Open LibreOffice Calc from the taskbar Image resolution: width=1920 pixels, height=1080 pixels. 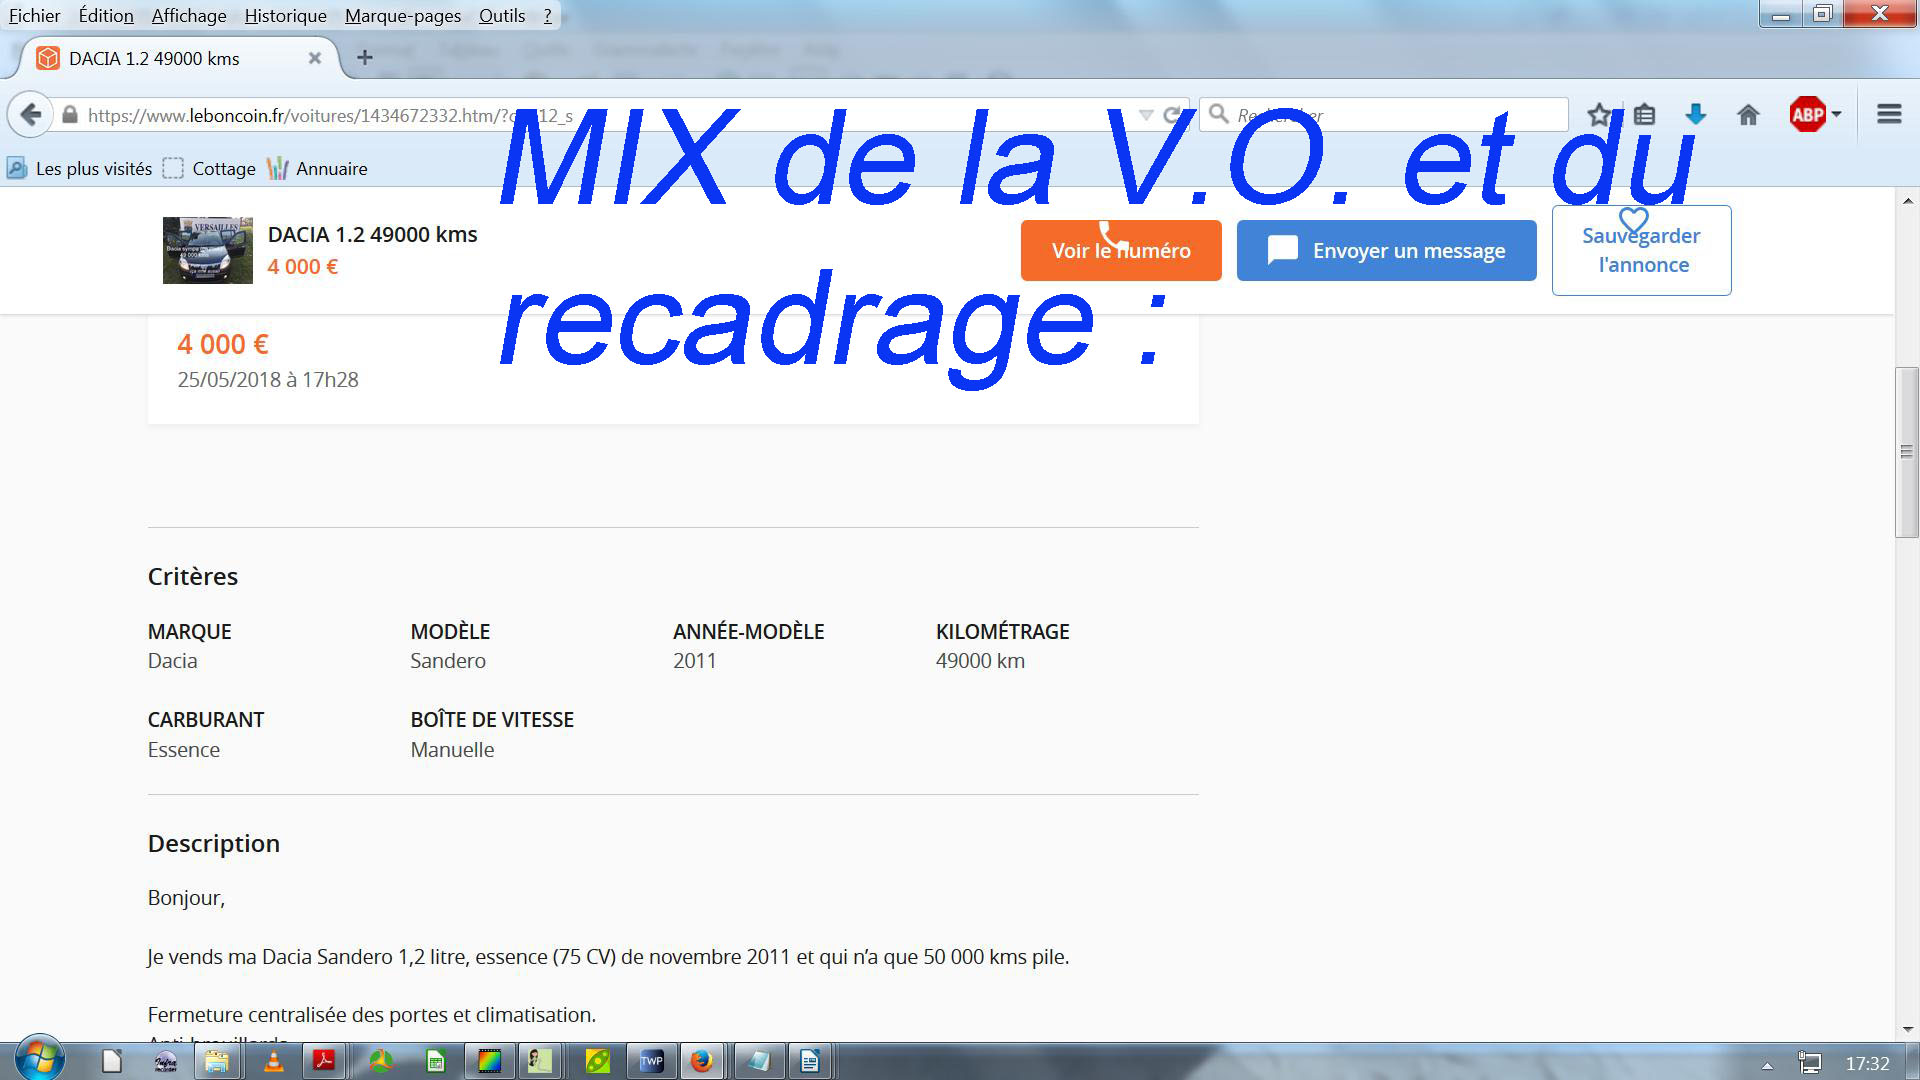point(435,1061)
